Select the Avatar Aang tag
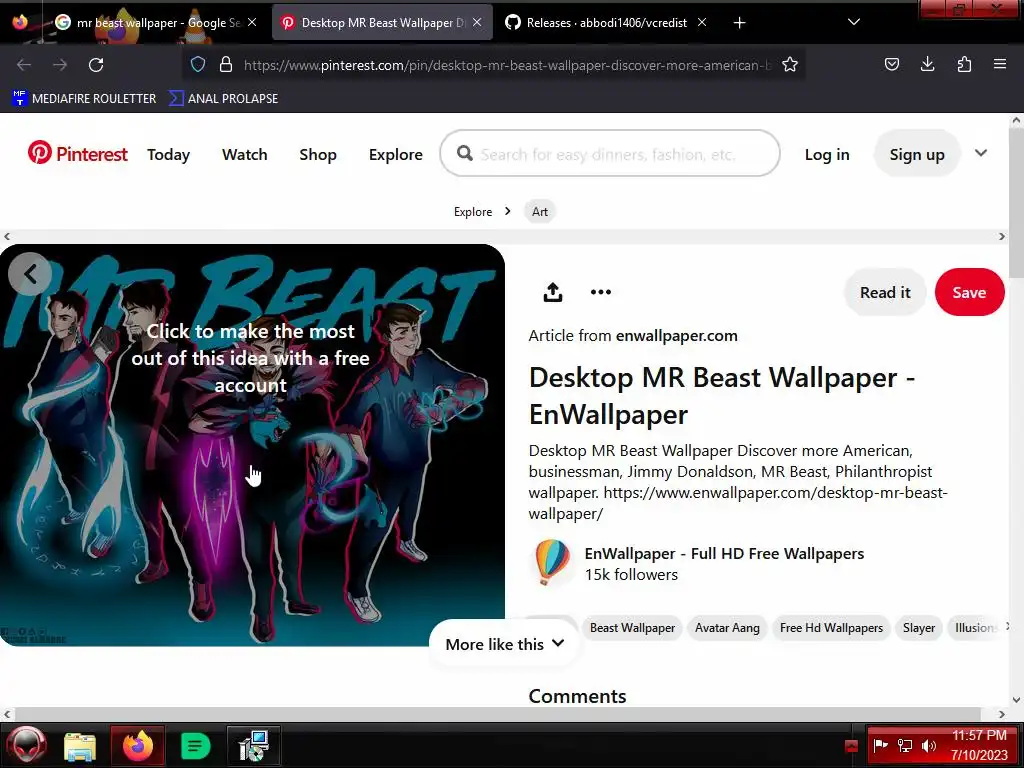1024x768 pixels. 727,628
